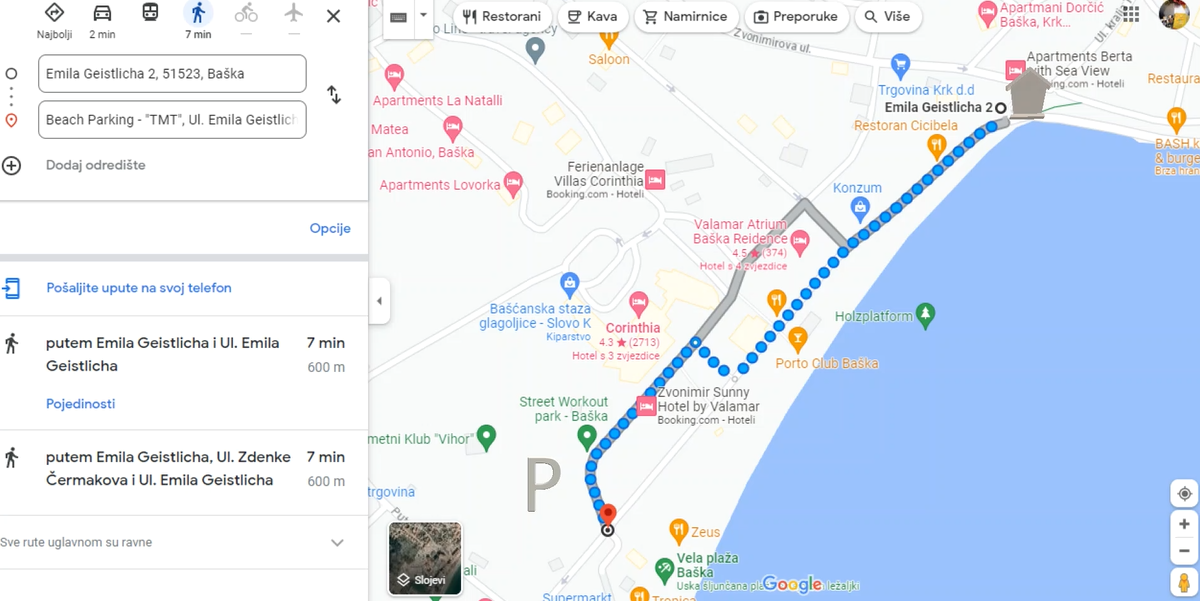Open route options via Opcije

coord(330,228)
